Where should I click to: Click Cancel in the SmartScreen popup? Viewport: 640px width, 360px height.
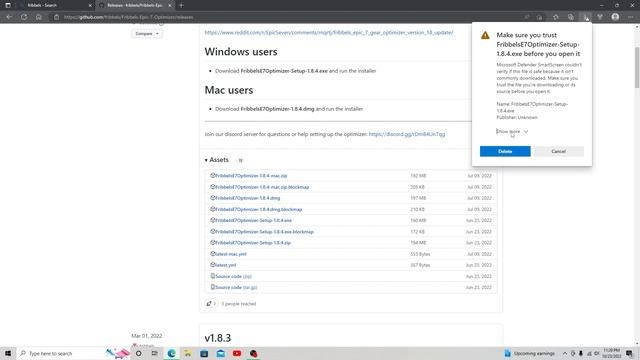pos(558,151)
